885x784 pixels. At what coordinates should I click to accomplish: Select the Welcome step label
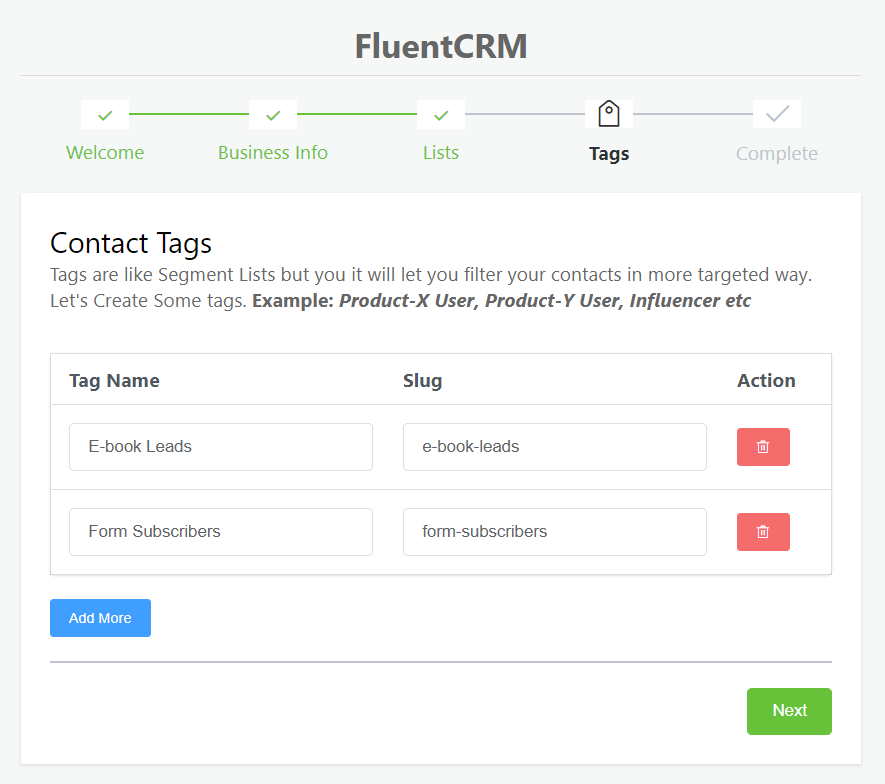(105, 152)
